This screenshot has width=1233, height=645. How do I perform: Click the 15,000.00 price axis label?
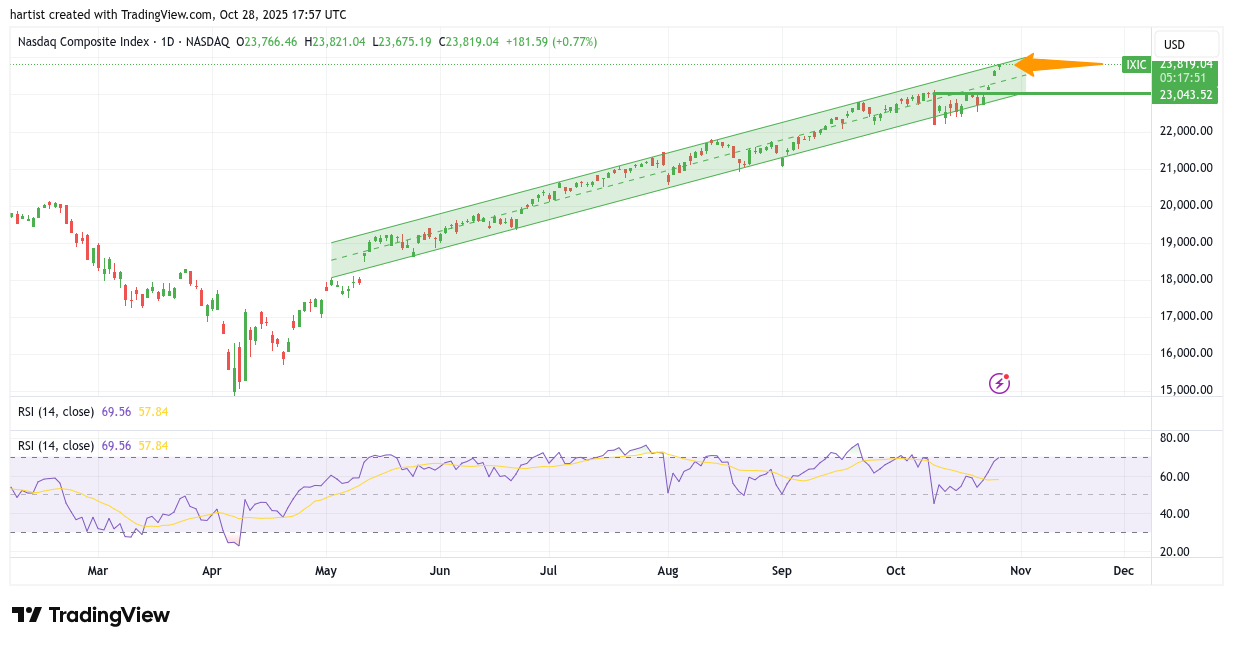point(1185,390)
